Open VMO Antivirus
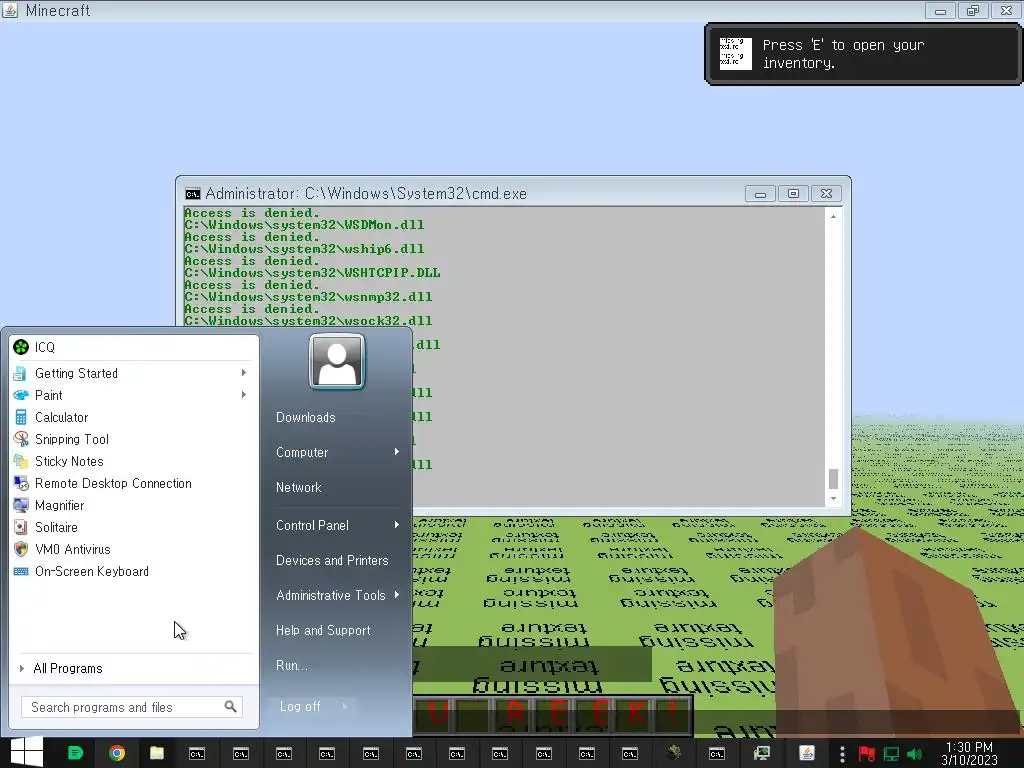Screen dimensions: 1024x768 click(x=134, y=549)
